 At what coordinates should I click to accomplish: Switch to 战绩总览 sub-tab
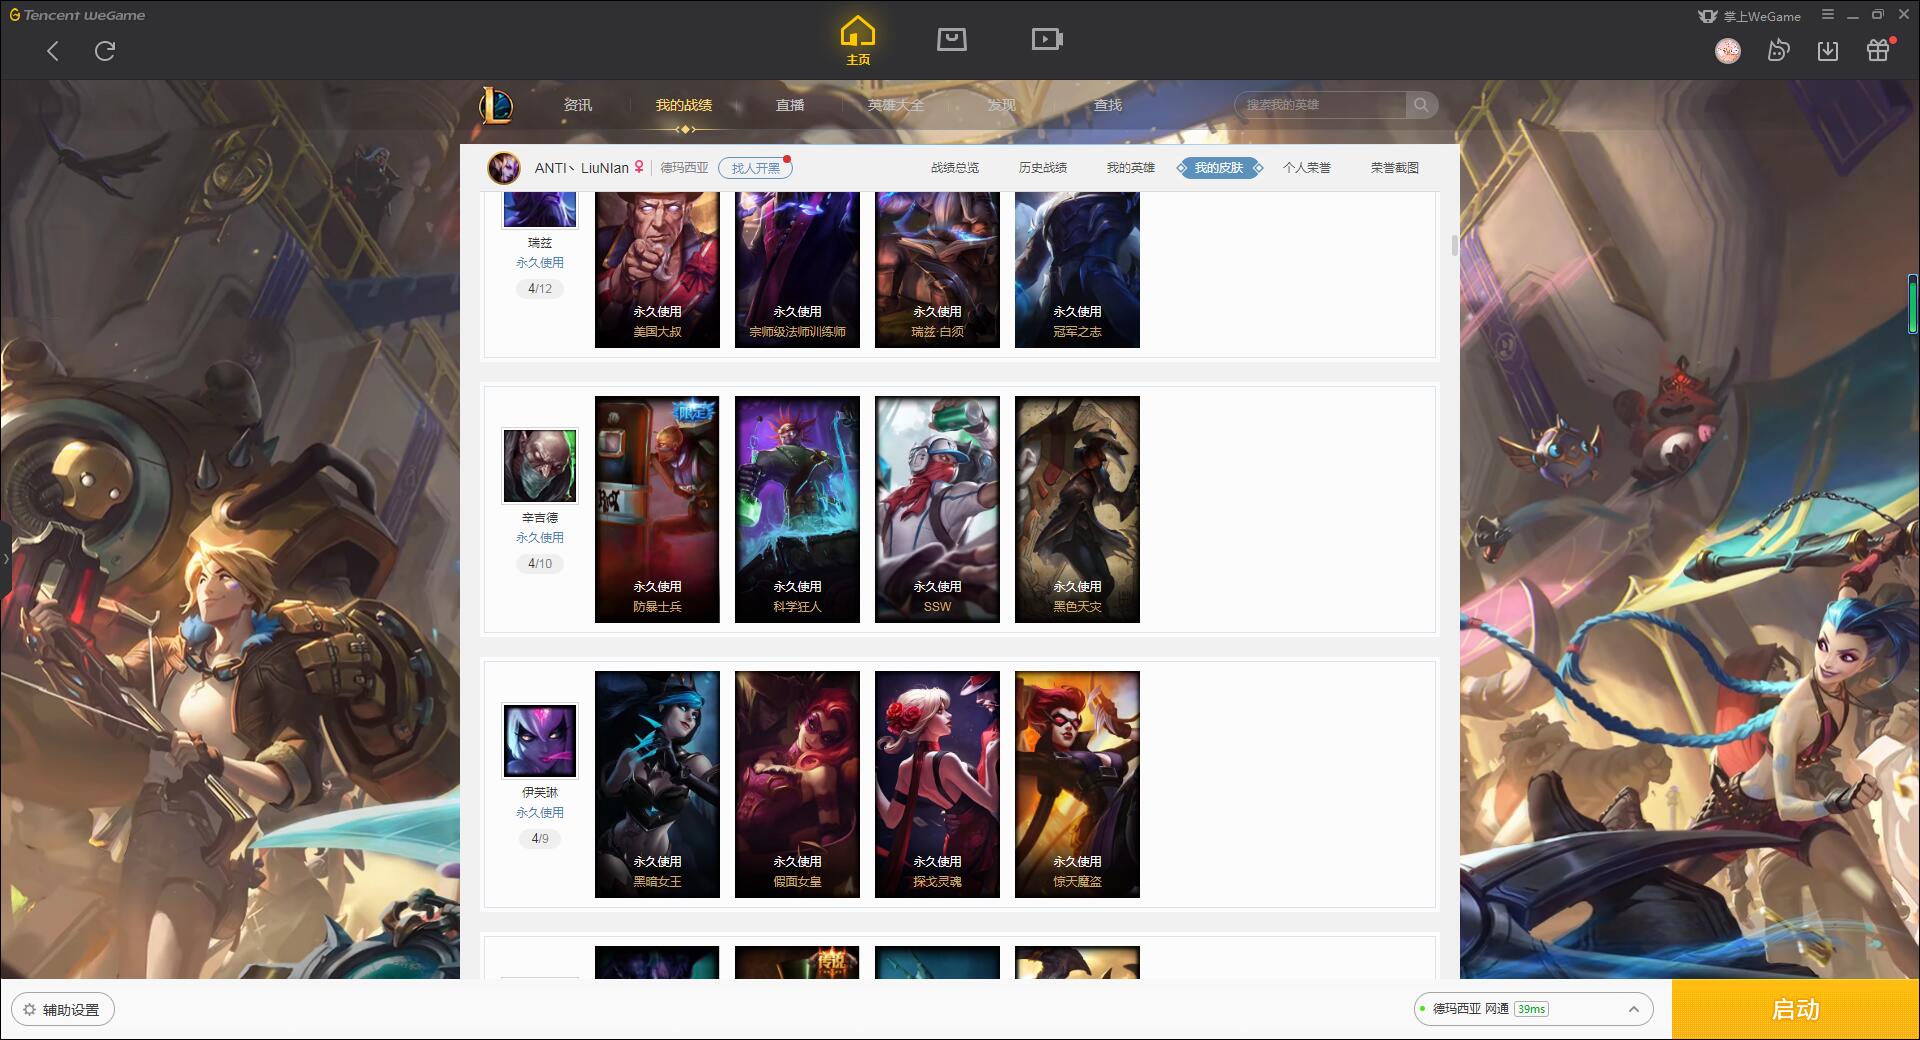click(955, 168)
